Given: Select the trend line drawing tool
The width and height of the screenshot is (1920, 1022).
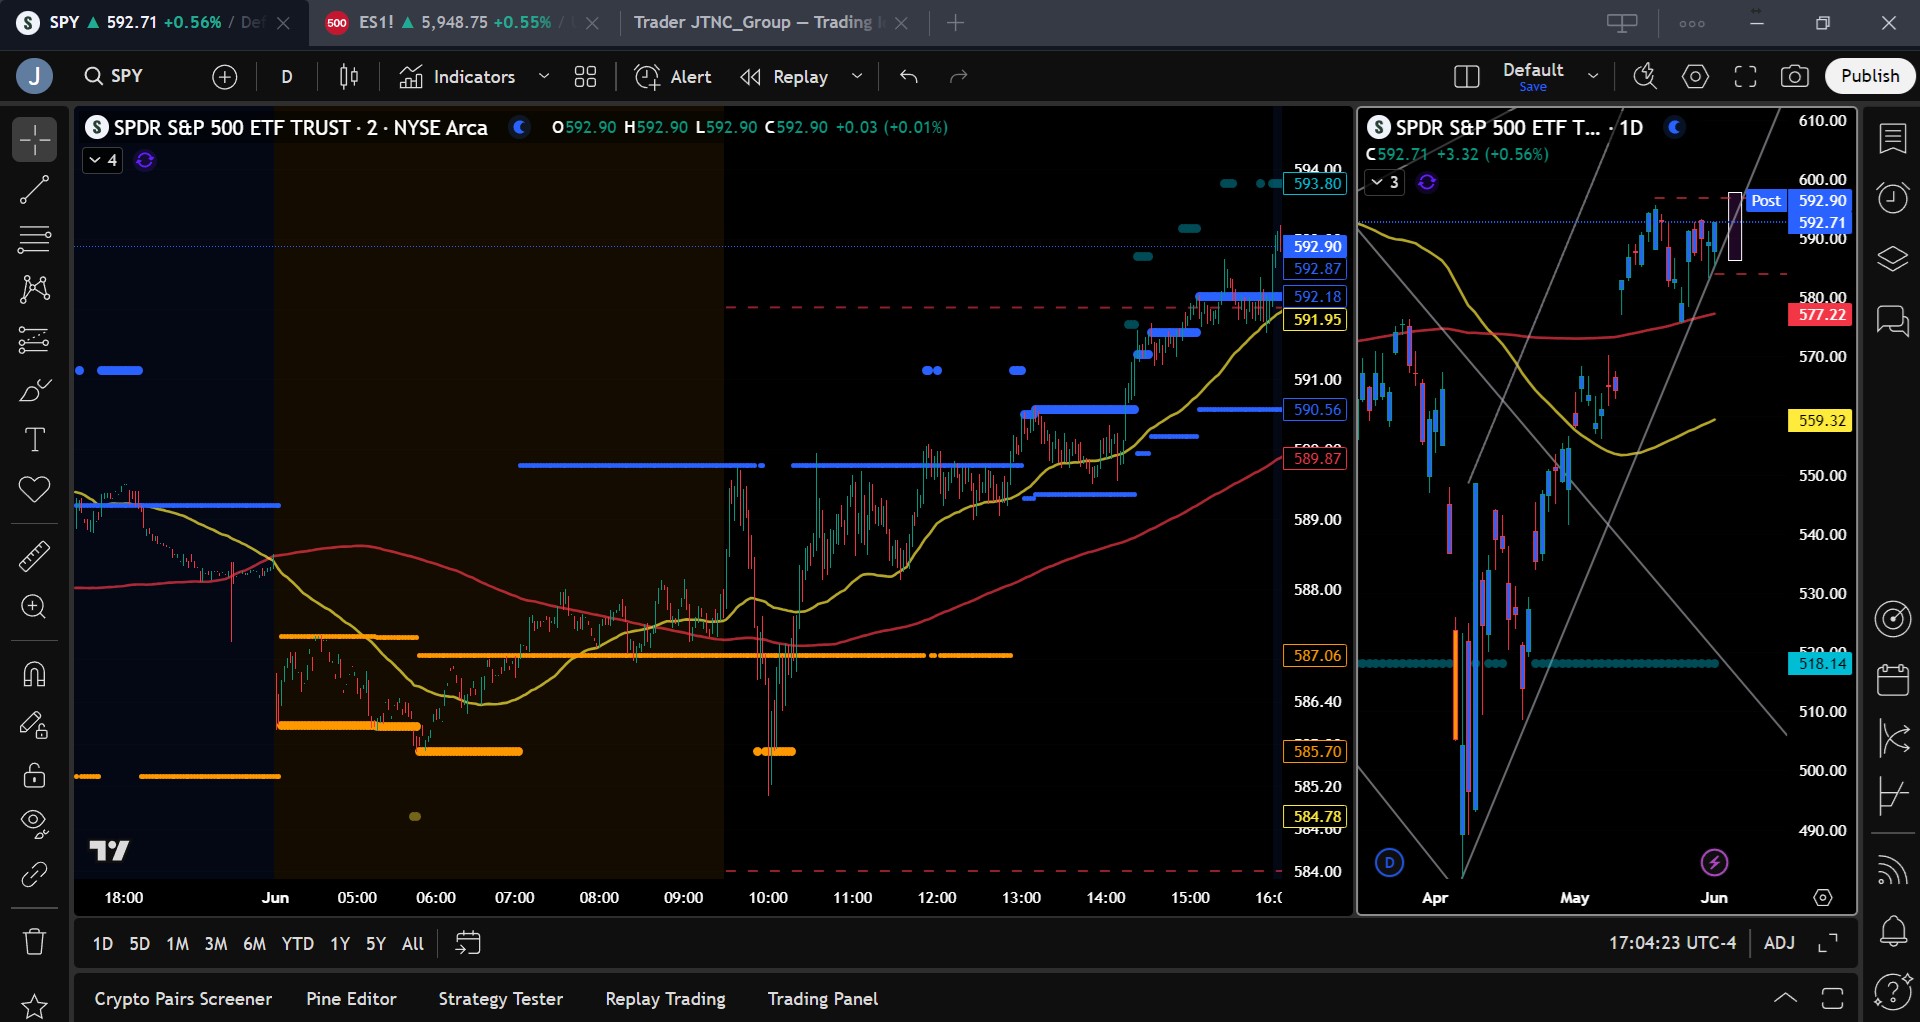Looking at the screenshot, I should tap(34, 190).
